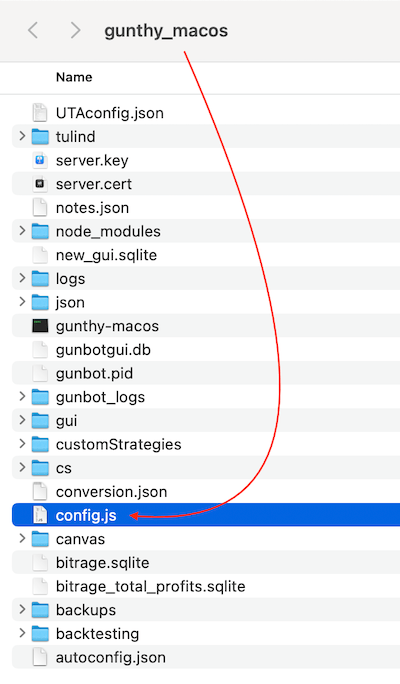Screen dimensions: 400x684
Task: Click the server.key keychain icon
Action: [x=40, y=160]
